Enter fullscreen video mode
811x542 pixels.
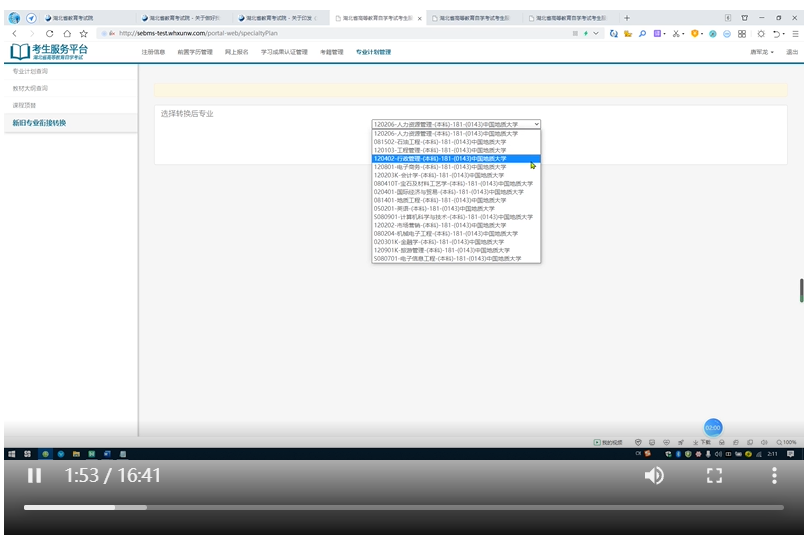(714, 476)
